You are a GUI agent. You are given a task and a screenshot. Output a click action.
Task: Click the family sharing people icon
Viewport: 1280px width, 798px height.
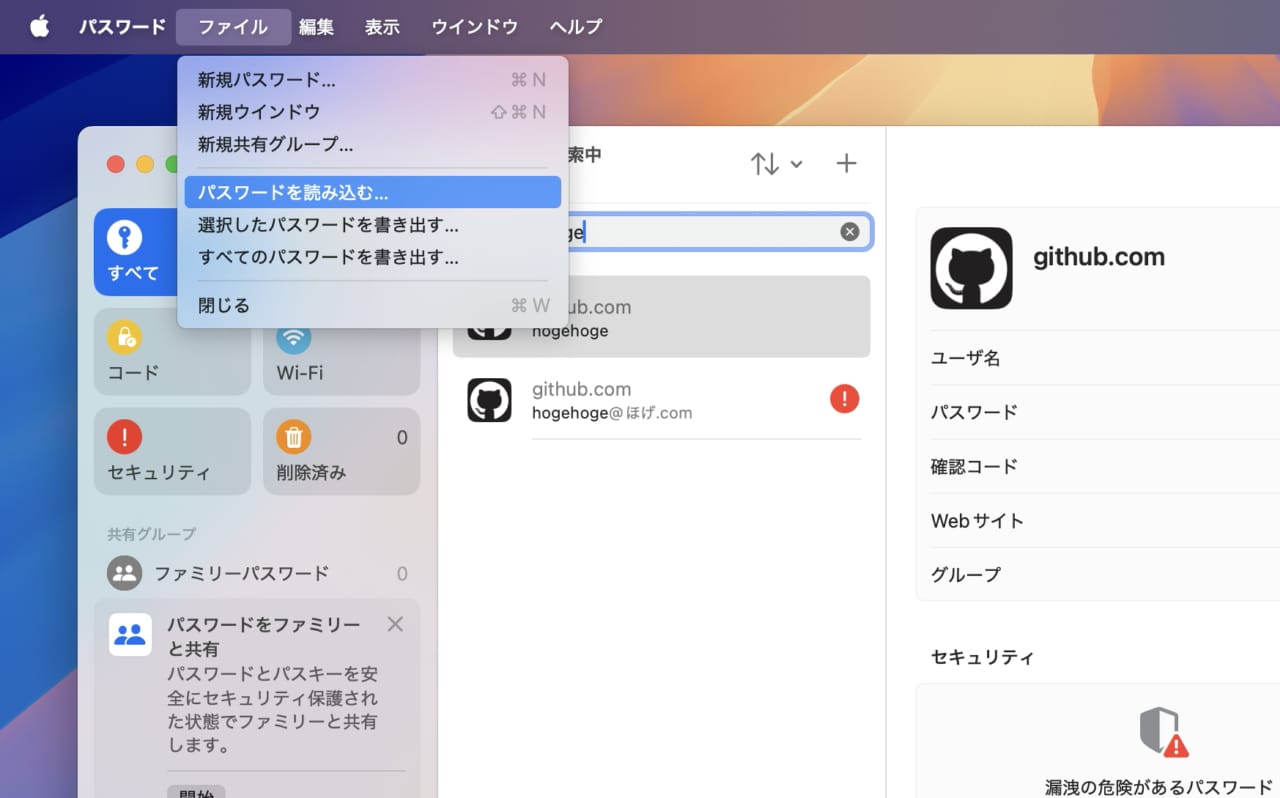coord(130,634)
